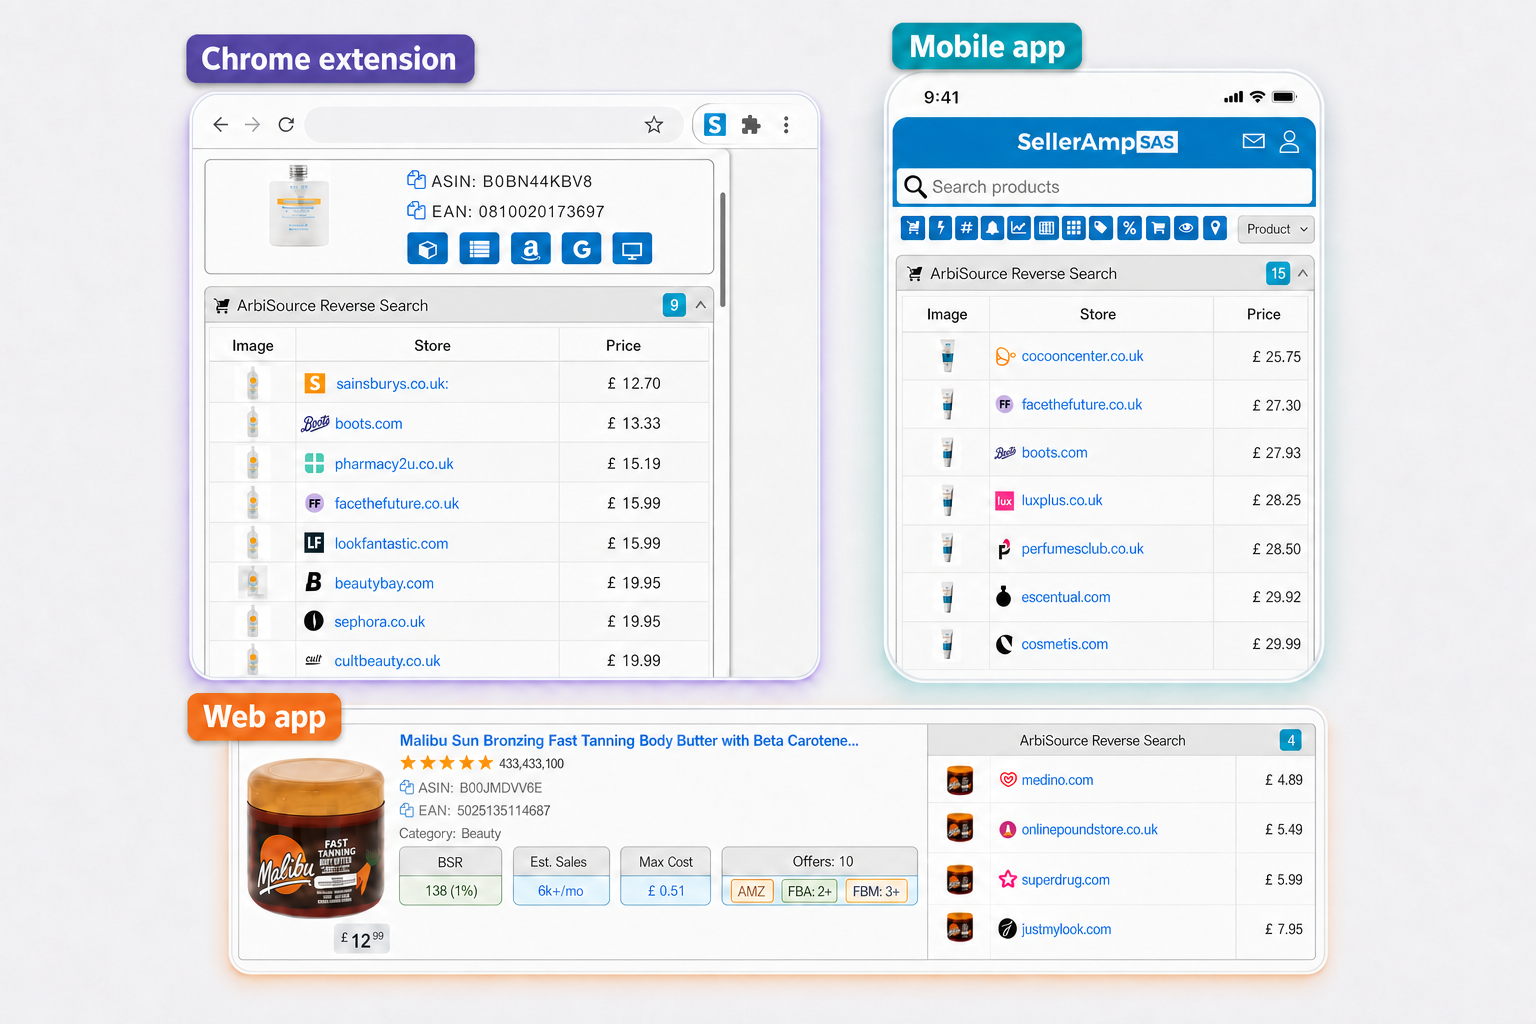1536x1024 pixels.
Task: Click the Chrome extension panel scrollbar
Action: pos(722,250)
